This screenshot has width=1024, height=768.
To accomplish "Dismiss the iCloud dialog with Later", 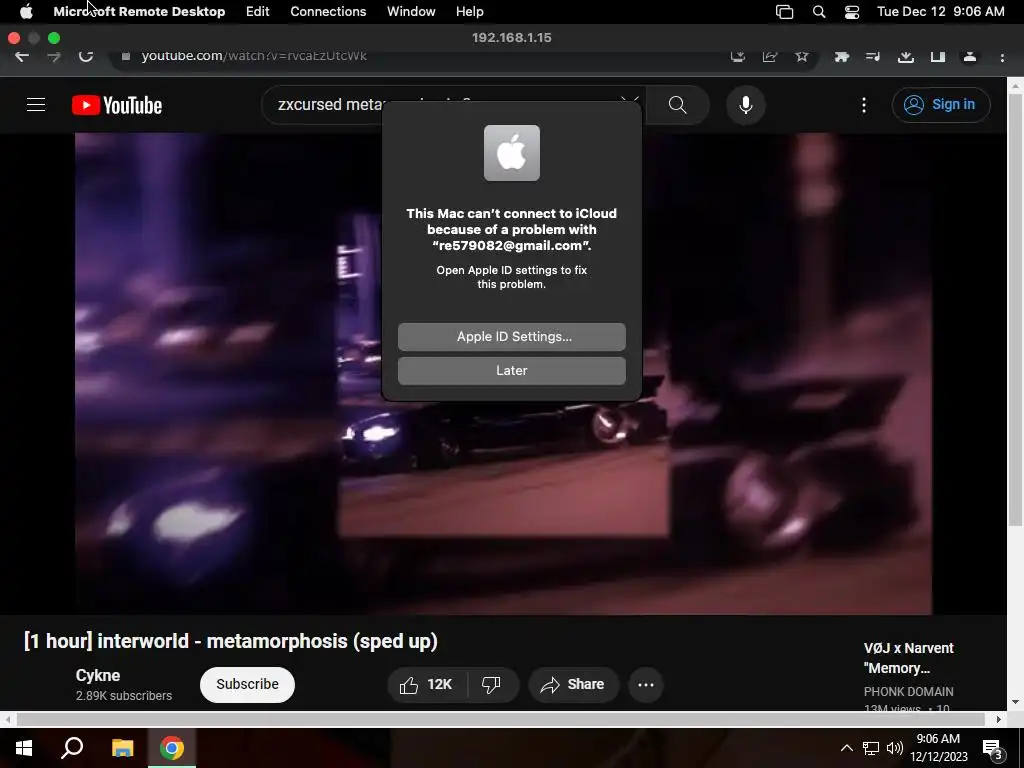I will tap(511, 370).
